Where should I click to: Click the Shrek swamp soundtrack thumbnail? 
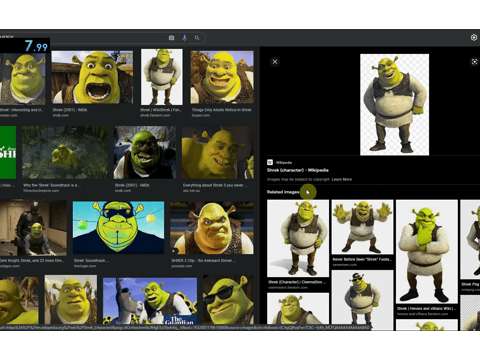pos(65,152)
